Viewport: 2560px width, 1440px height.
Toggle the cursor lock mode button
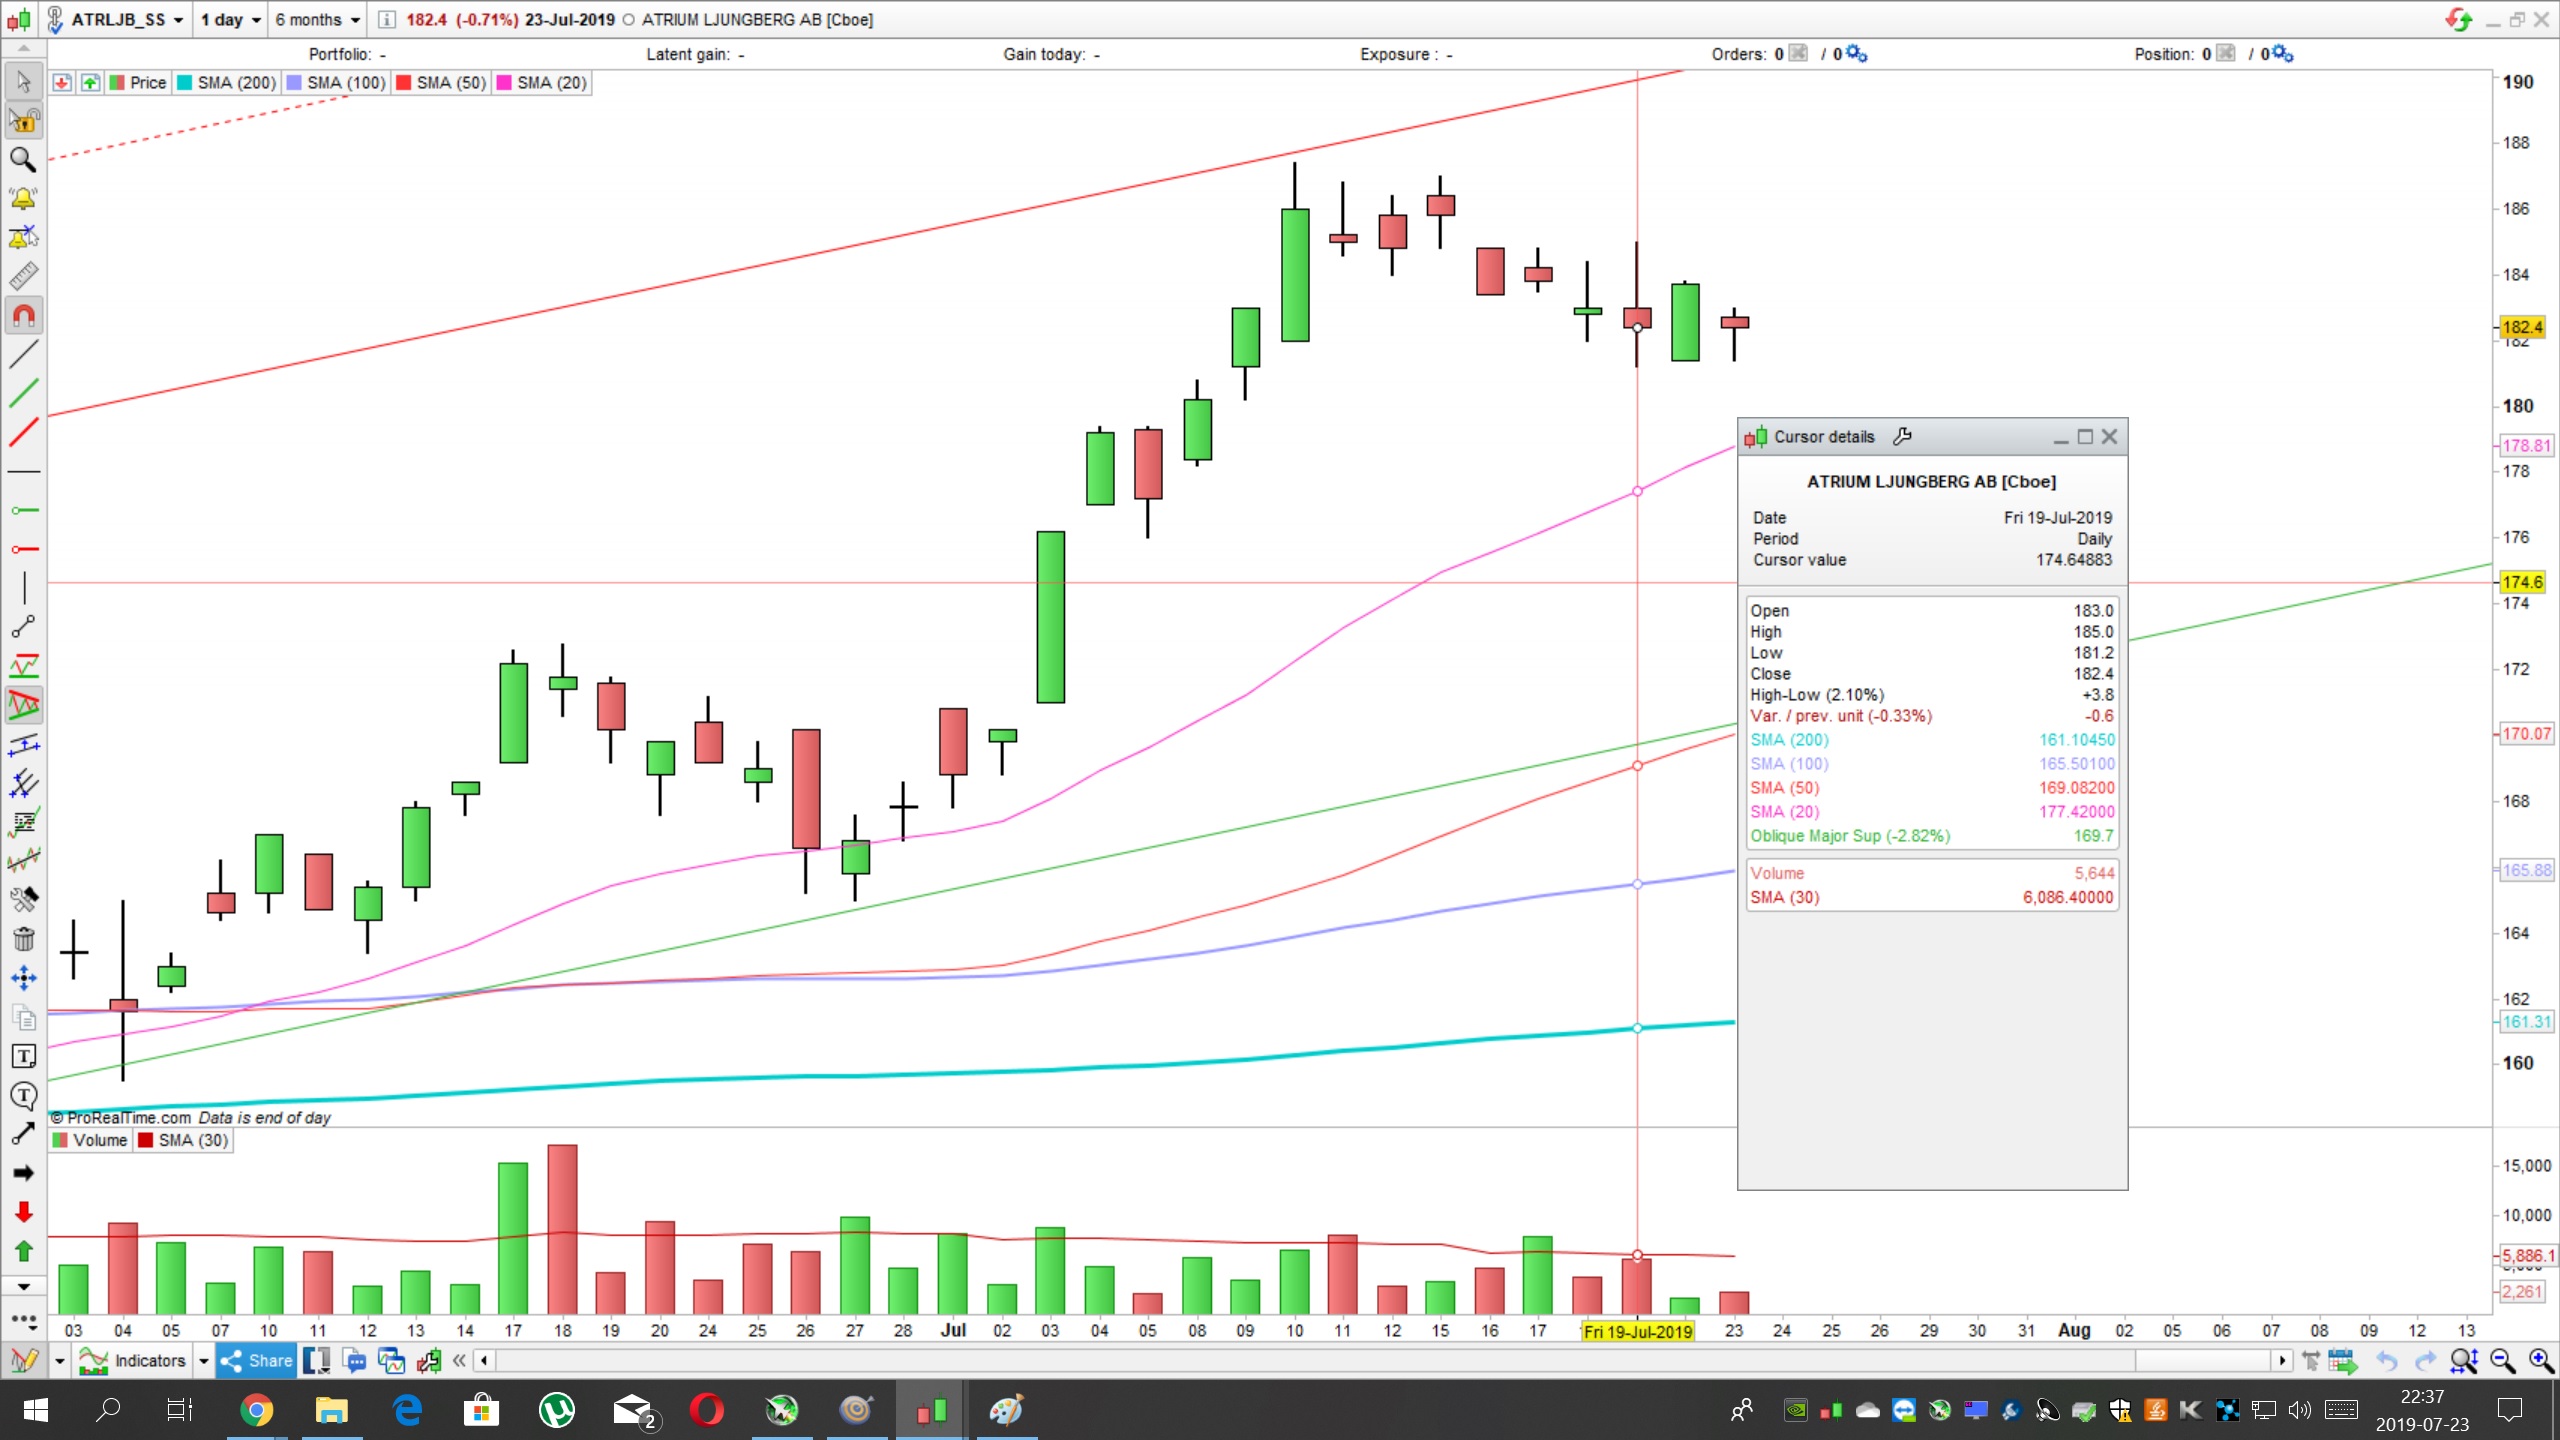click(x=23, y=121)
